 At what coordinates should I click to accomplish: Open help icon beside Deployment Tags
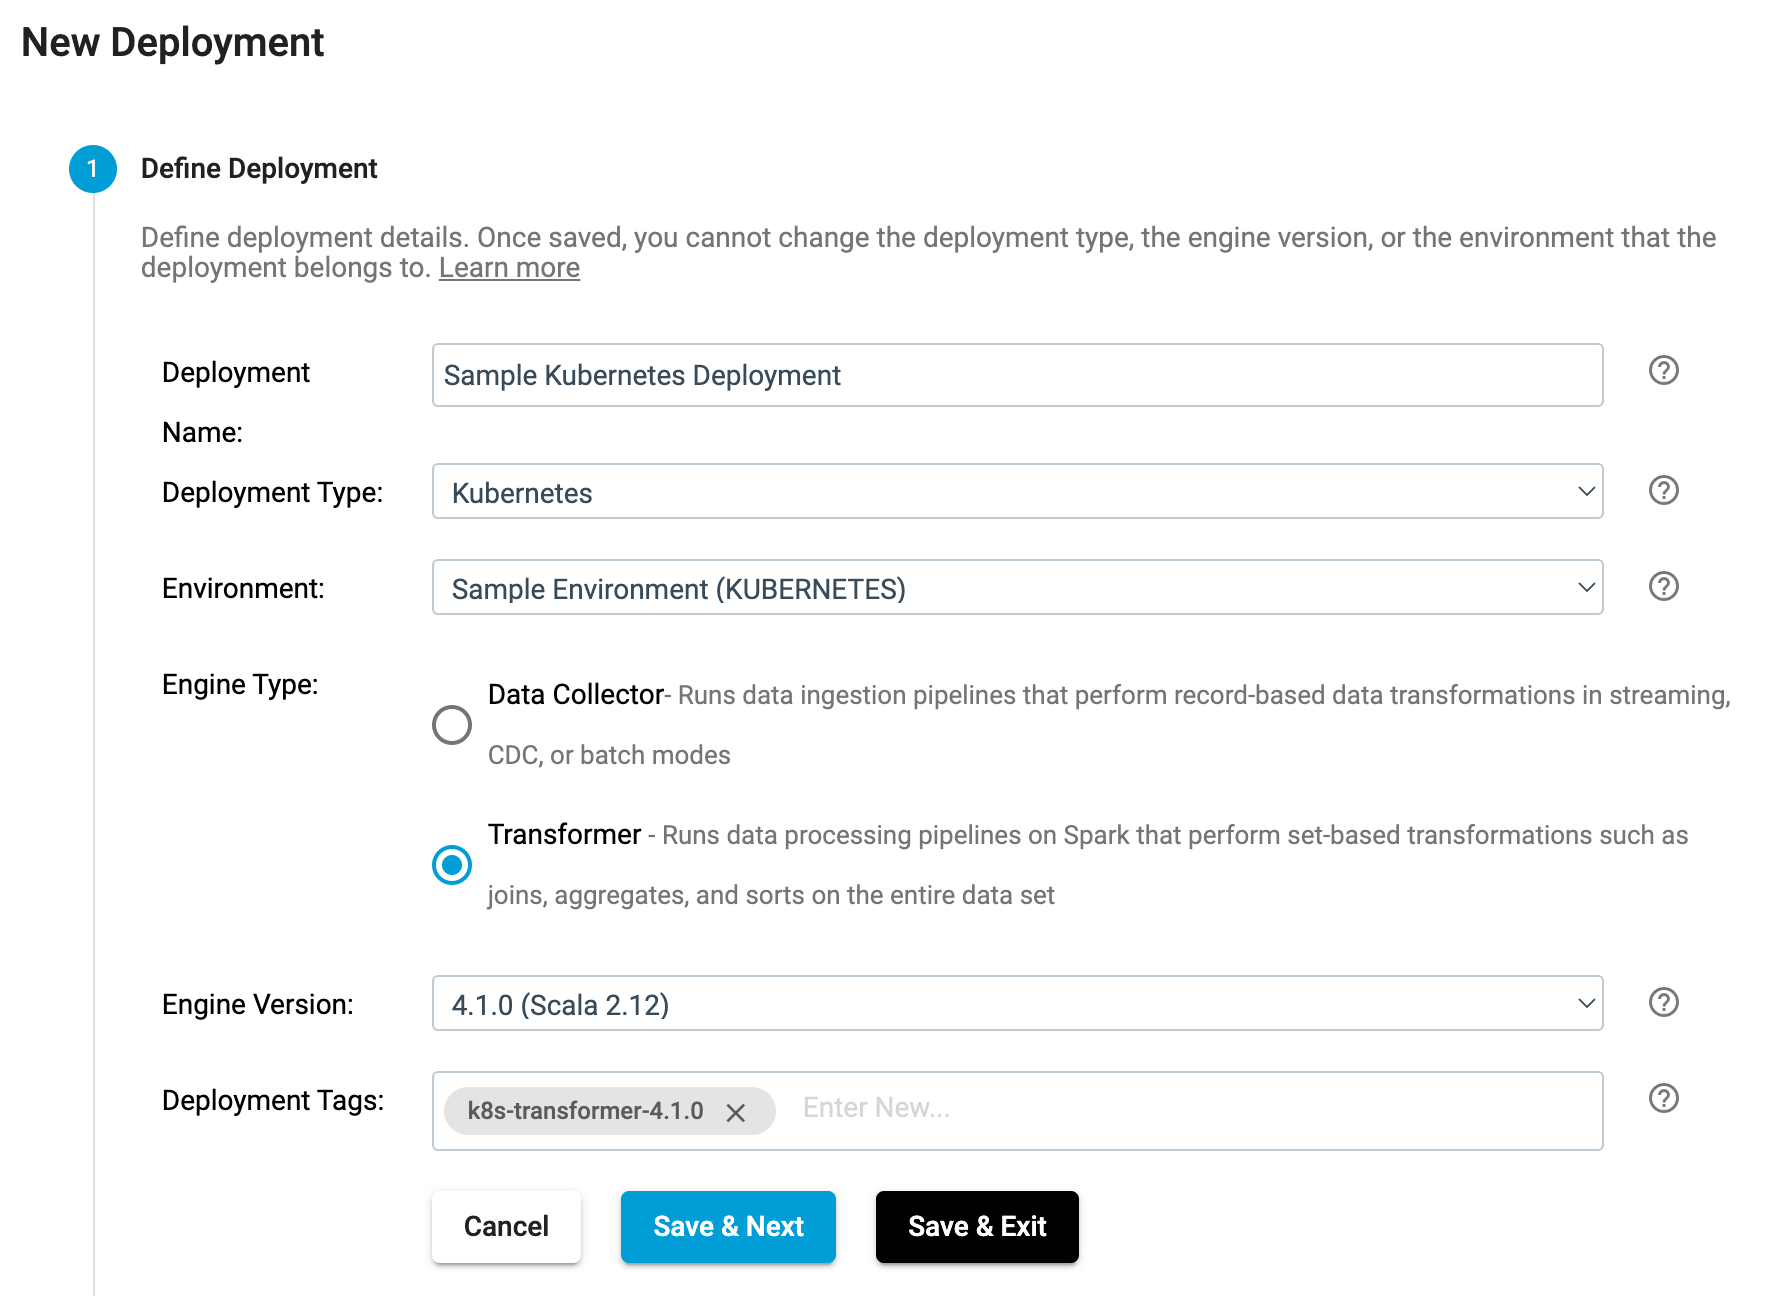pyautogui.click(x=1663, y=1098)
